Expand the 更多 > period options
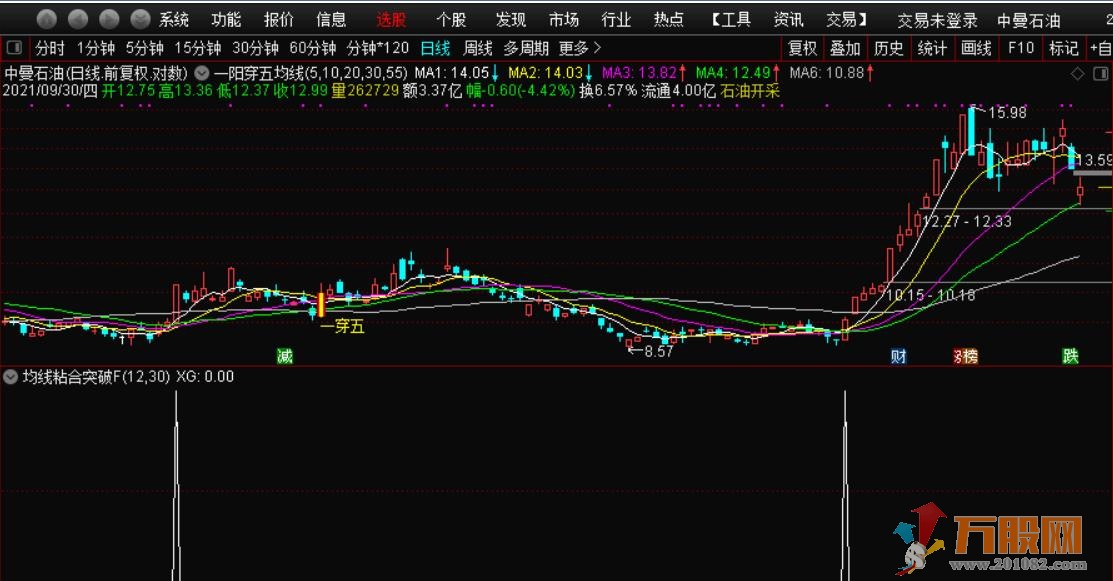The image size is (1113, 581). (580, 48)
